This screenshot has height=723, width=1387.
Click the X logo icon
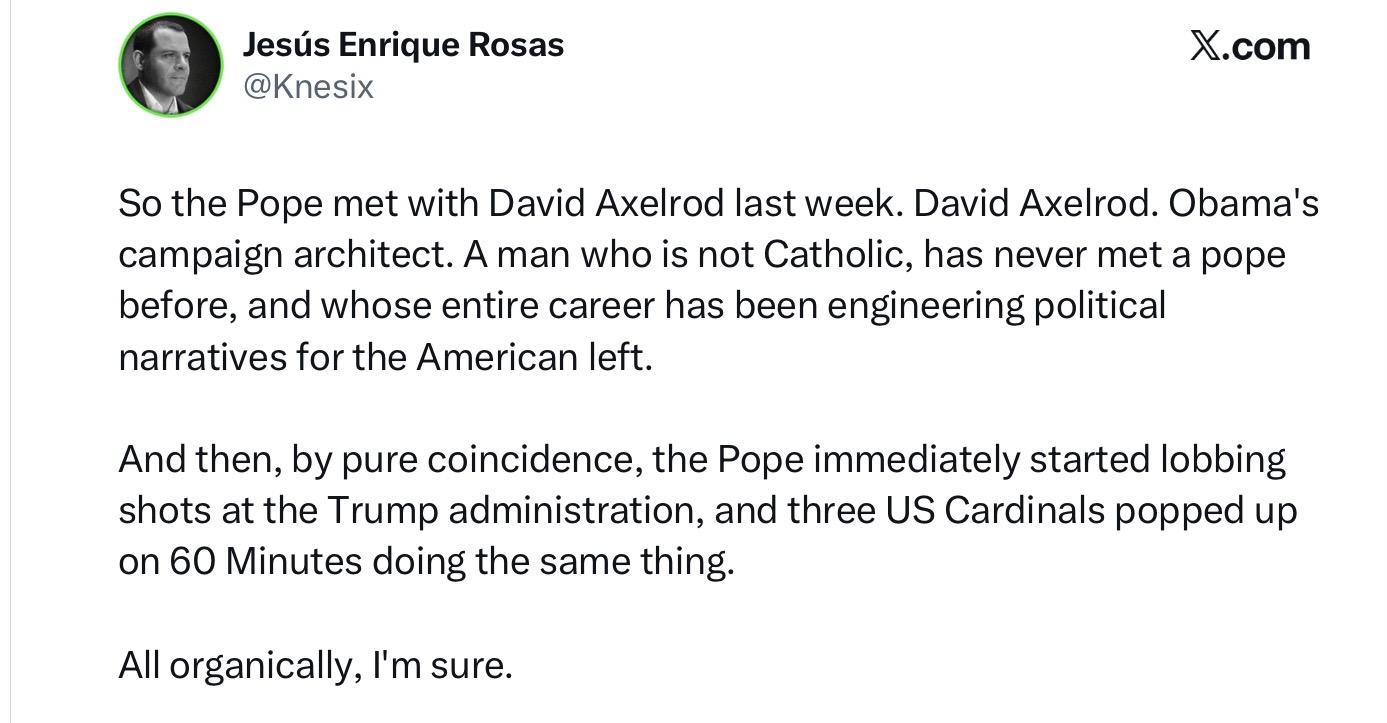coord(1208,46)
